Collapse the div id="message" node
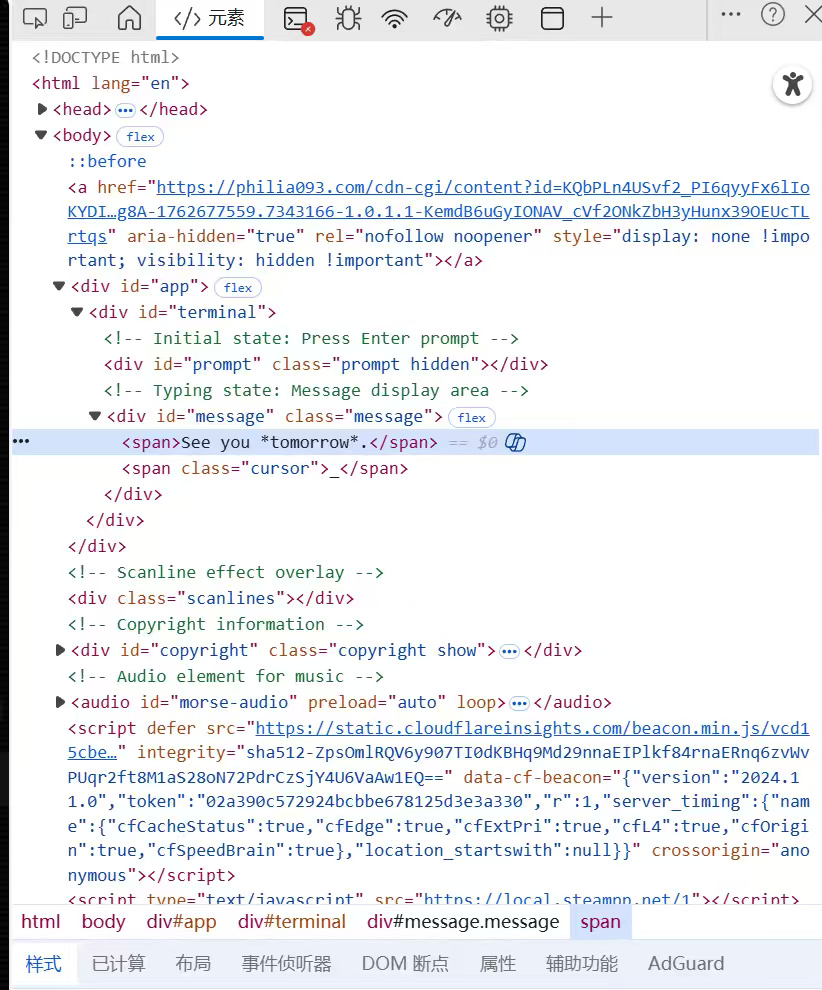The width and height of the screenshot is (822, 990). [95, 416]
